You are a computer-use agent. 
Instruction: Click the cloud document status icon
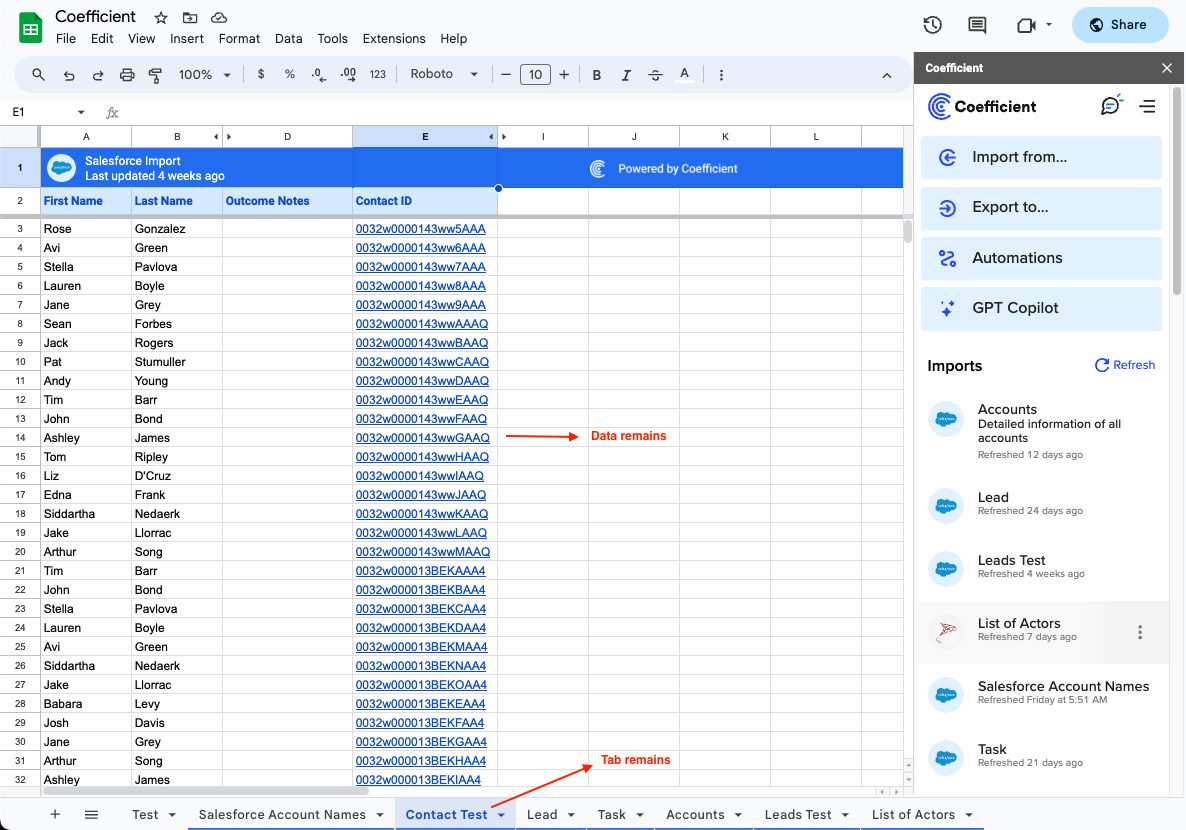219,17
